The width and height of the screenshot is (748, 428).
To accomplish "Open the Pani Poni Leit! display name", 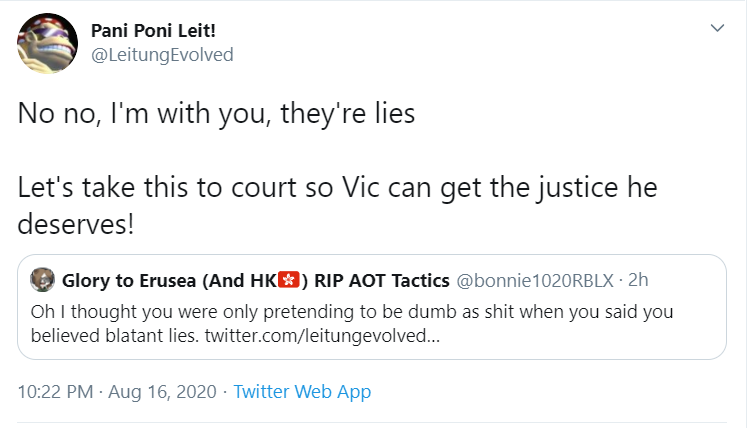I will pos(153,31).
